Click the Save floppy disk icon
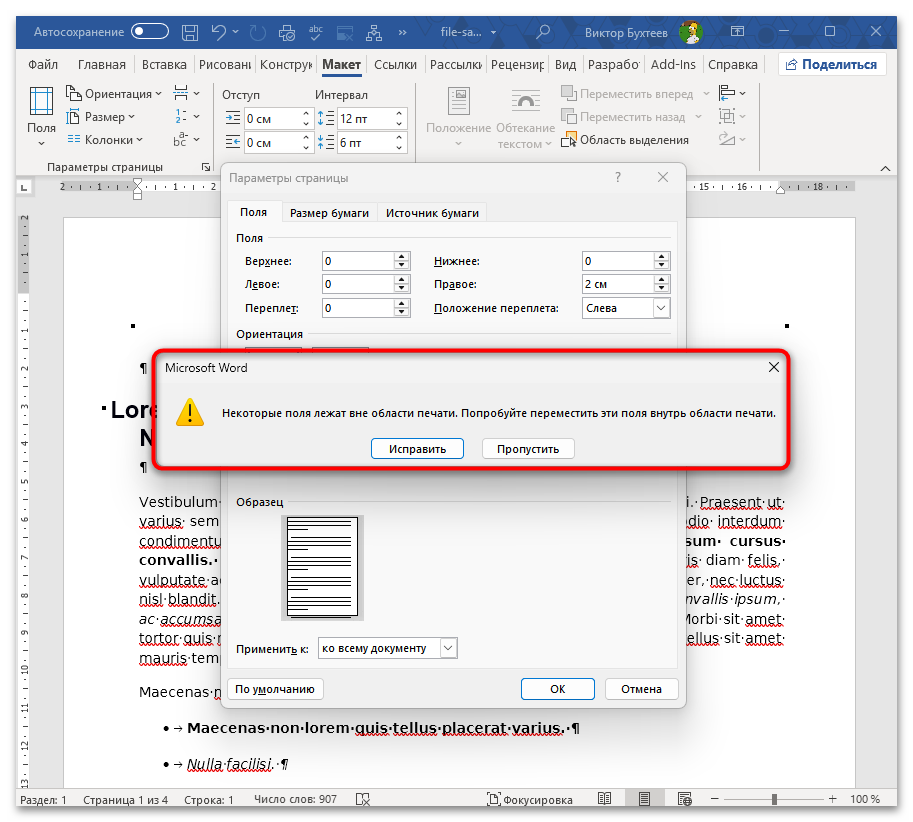 click(190, 32)
